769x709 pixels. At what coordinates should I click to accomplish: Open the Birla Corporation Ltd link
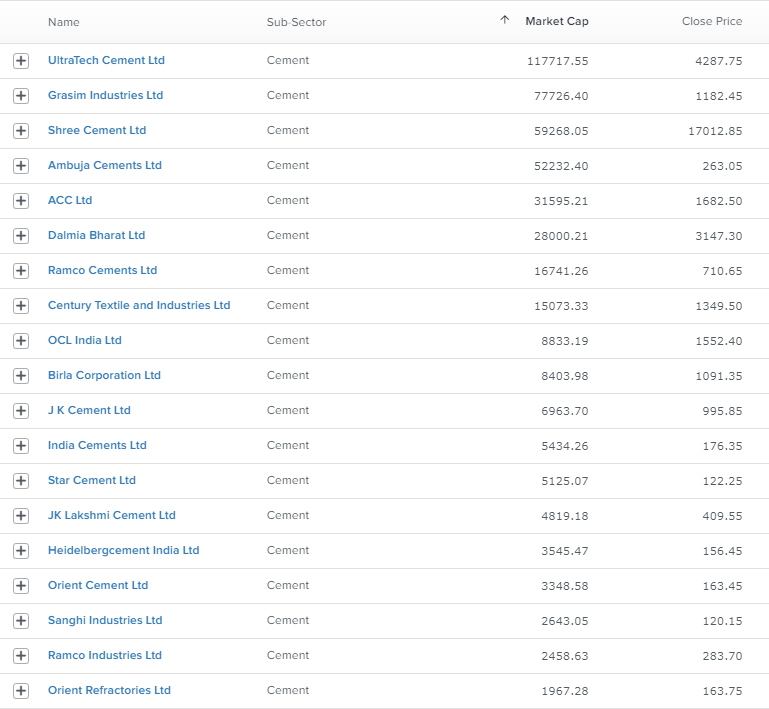(104, 376)
